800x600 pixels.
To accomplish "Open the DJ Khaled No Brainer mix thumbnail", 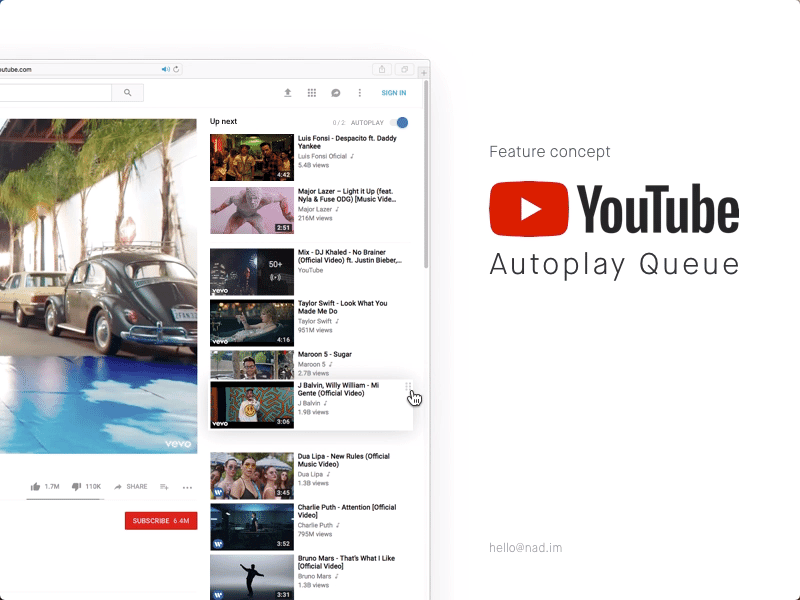I will [x=252, y=272].
